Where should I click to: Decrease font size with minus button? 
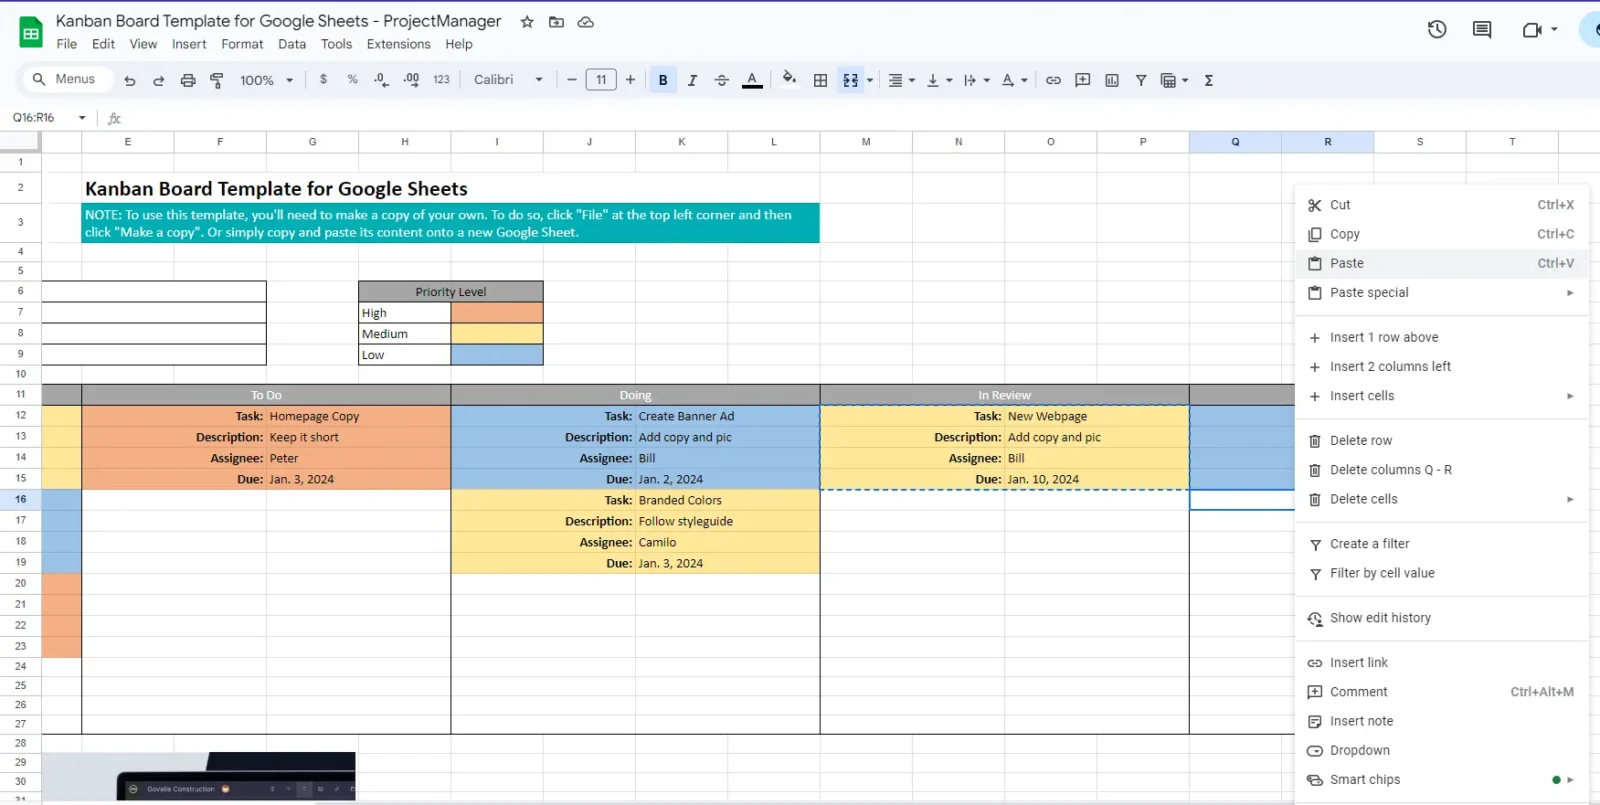click(572, 80)
